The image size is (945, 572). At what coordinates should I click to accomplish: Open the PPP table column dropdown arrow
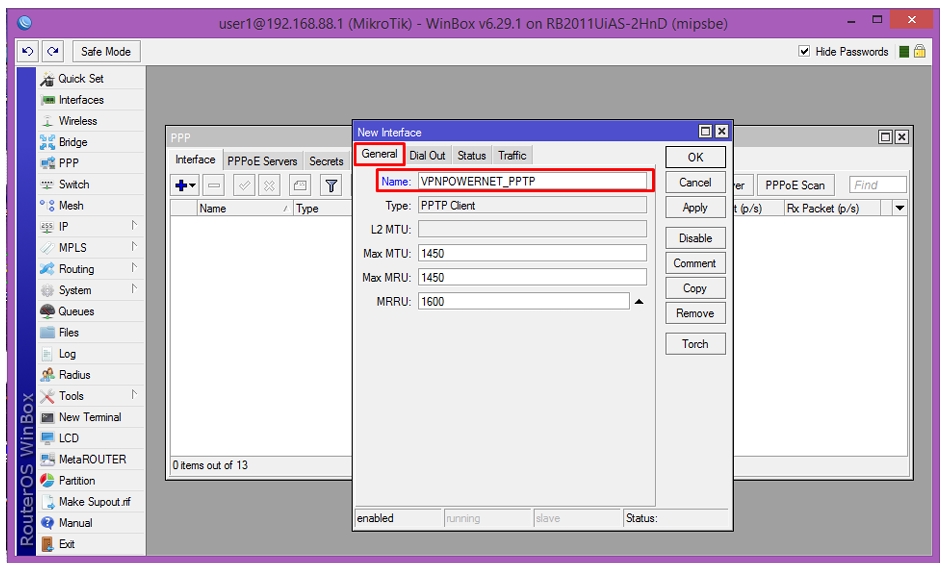click(900, 208)
